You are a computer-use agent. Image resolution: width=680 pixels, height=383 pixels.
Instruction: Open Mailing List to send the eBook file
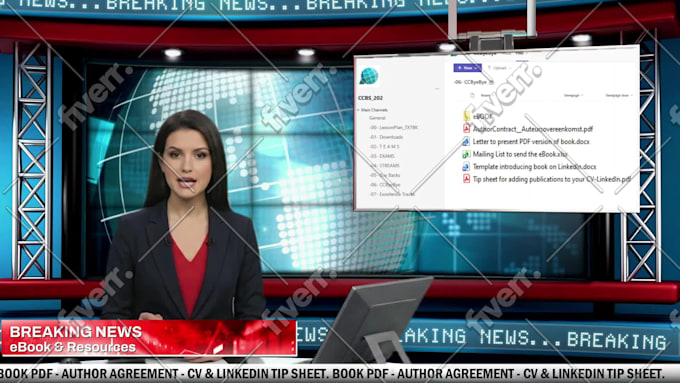coord(520,154)
